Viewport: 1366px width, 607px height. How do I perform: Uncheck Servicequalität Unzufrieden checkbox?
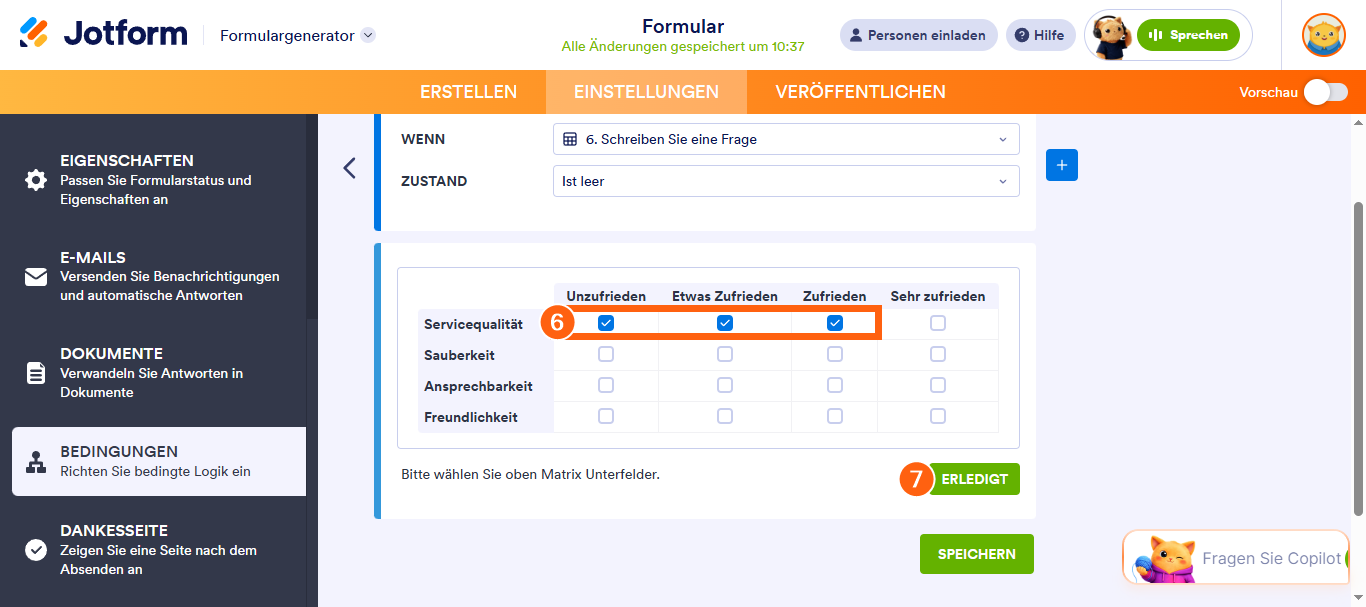pyautogui.click(x=606, y=323)
